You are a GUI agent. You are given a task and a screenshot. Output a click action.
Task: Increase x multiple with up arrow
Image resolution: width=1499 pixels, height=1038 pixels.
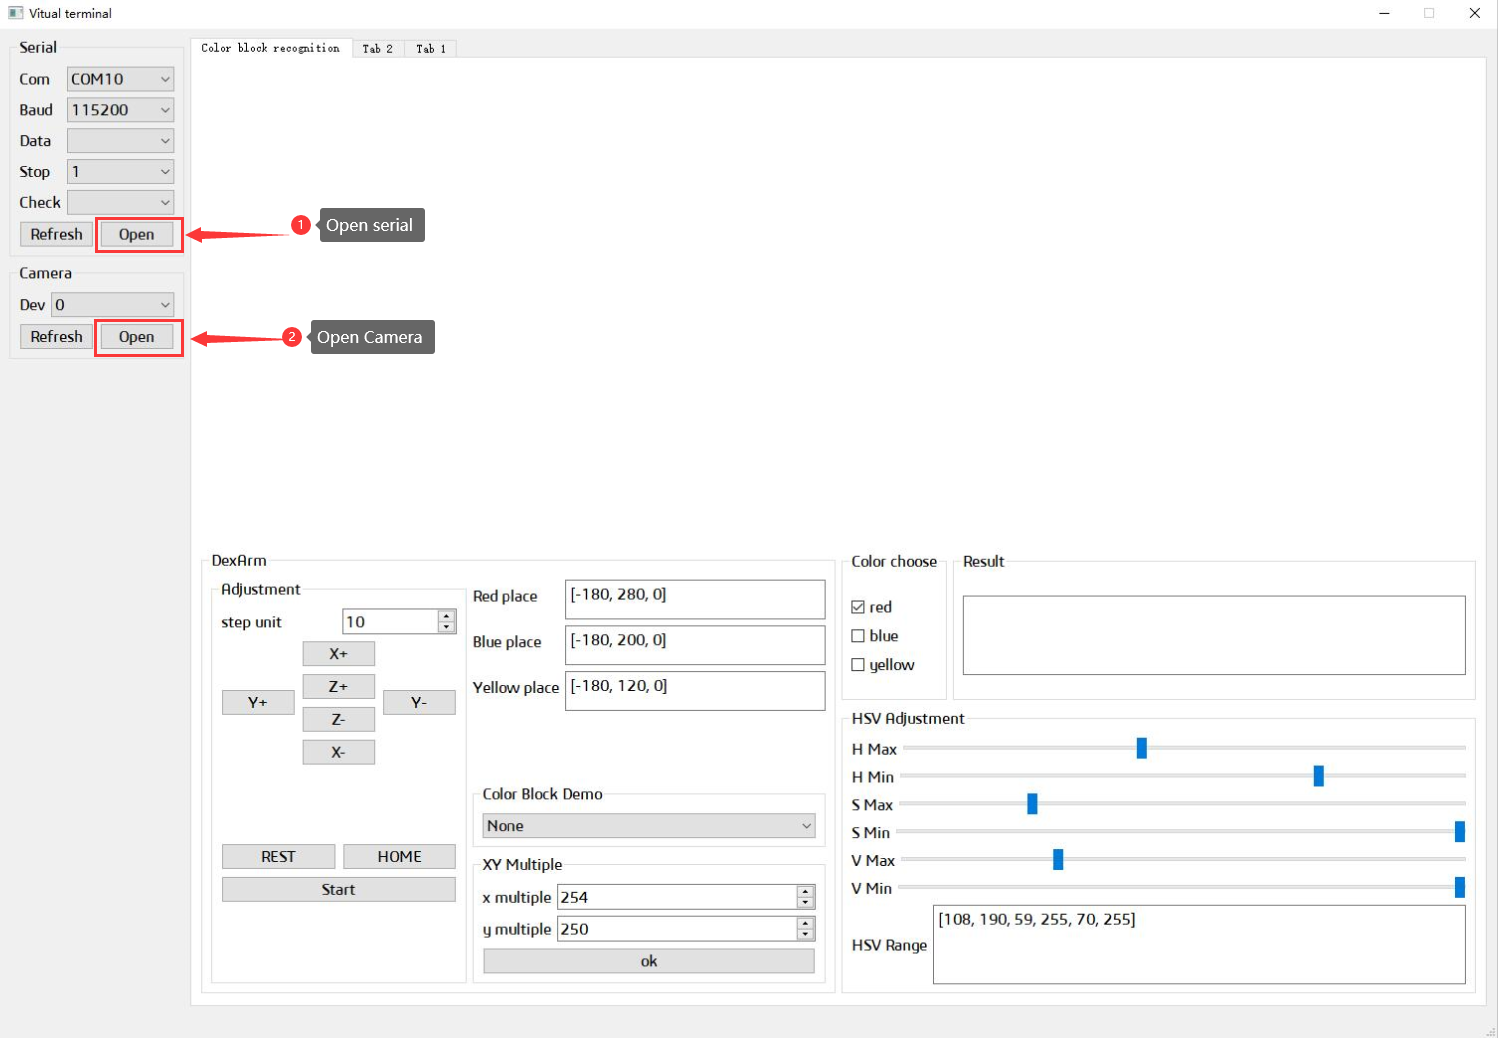point(806,892)
